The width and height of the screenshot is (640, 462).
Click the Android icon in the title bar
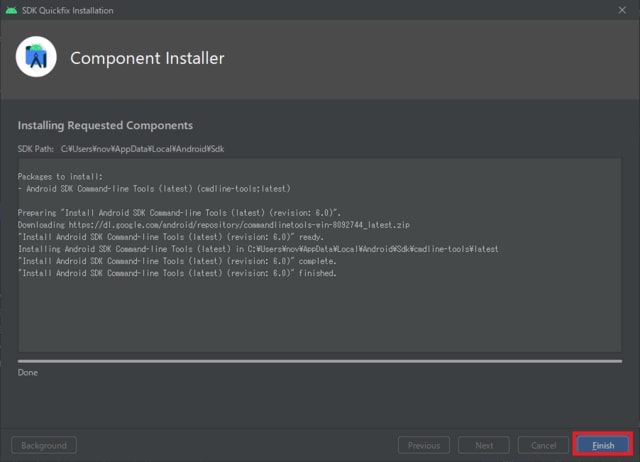11,10
